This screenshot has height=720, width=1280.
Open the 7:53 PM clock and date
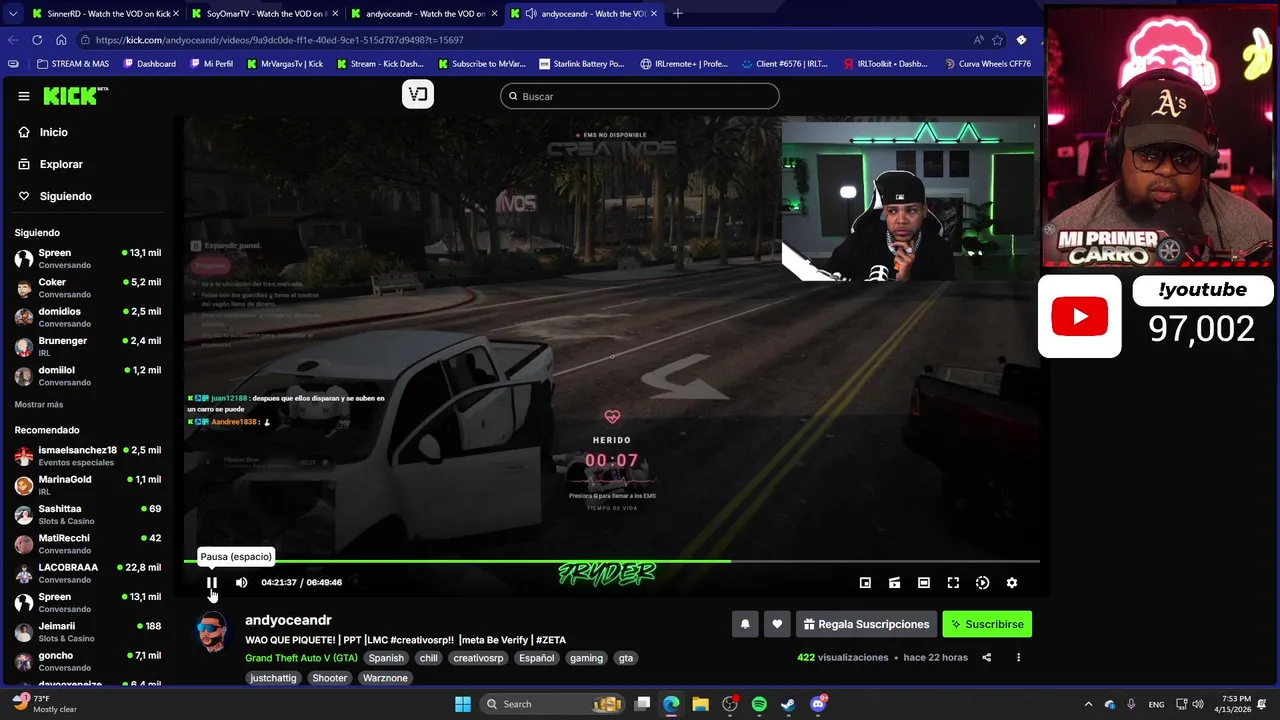coord(1235,704)
